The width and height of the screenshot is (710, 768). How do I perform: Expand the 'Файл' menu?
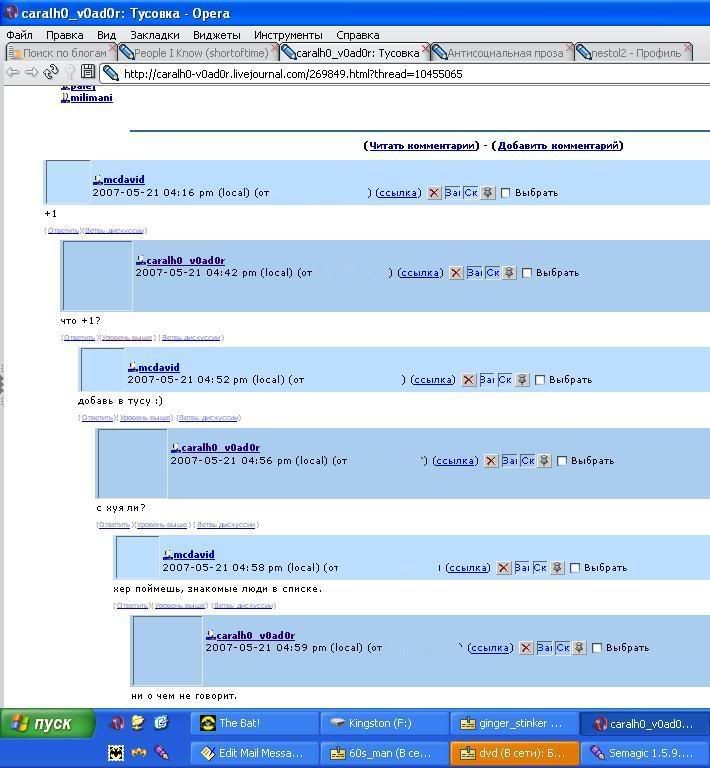(x=19, y=34)
